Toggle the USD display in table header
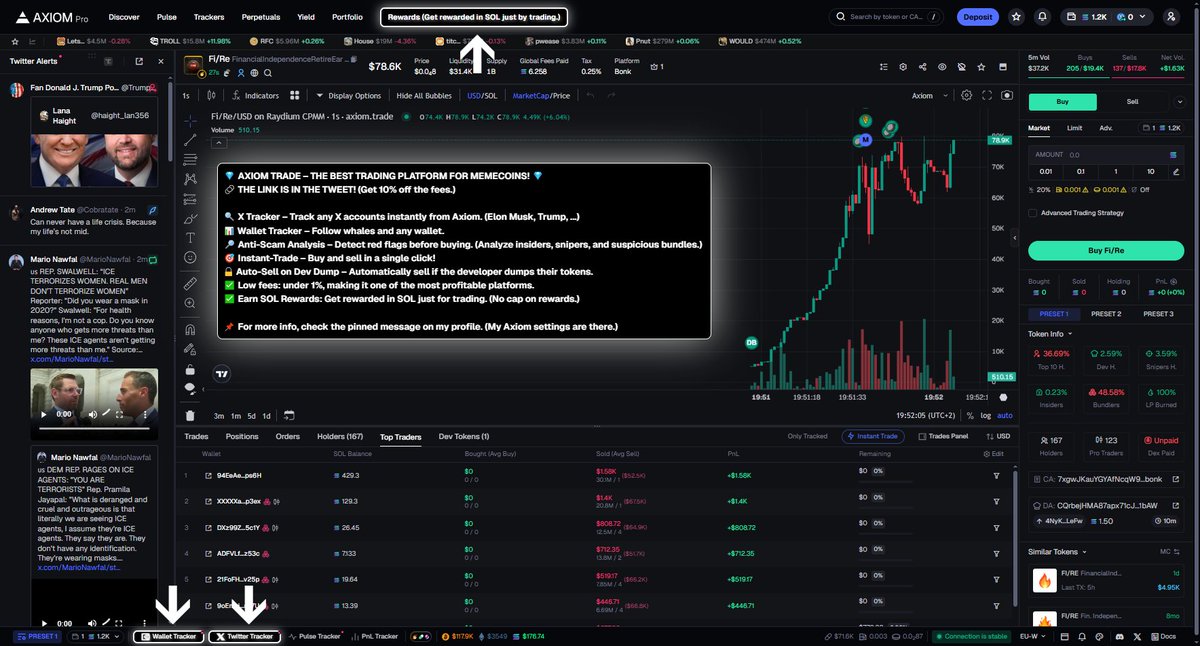Image resolution: width=1200 pixels, height=646 pixels. [998, 436]
